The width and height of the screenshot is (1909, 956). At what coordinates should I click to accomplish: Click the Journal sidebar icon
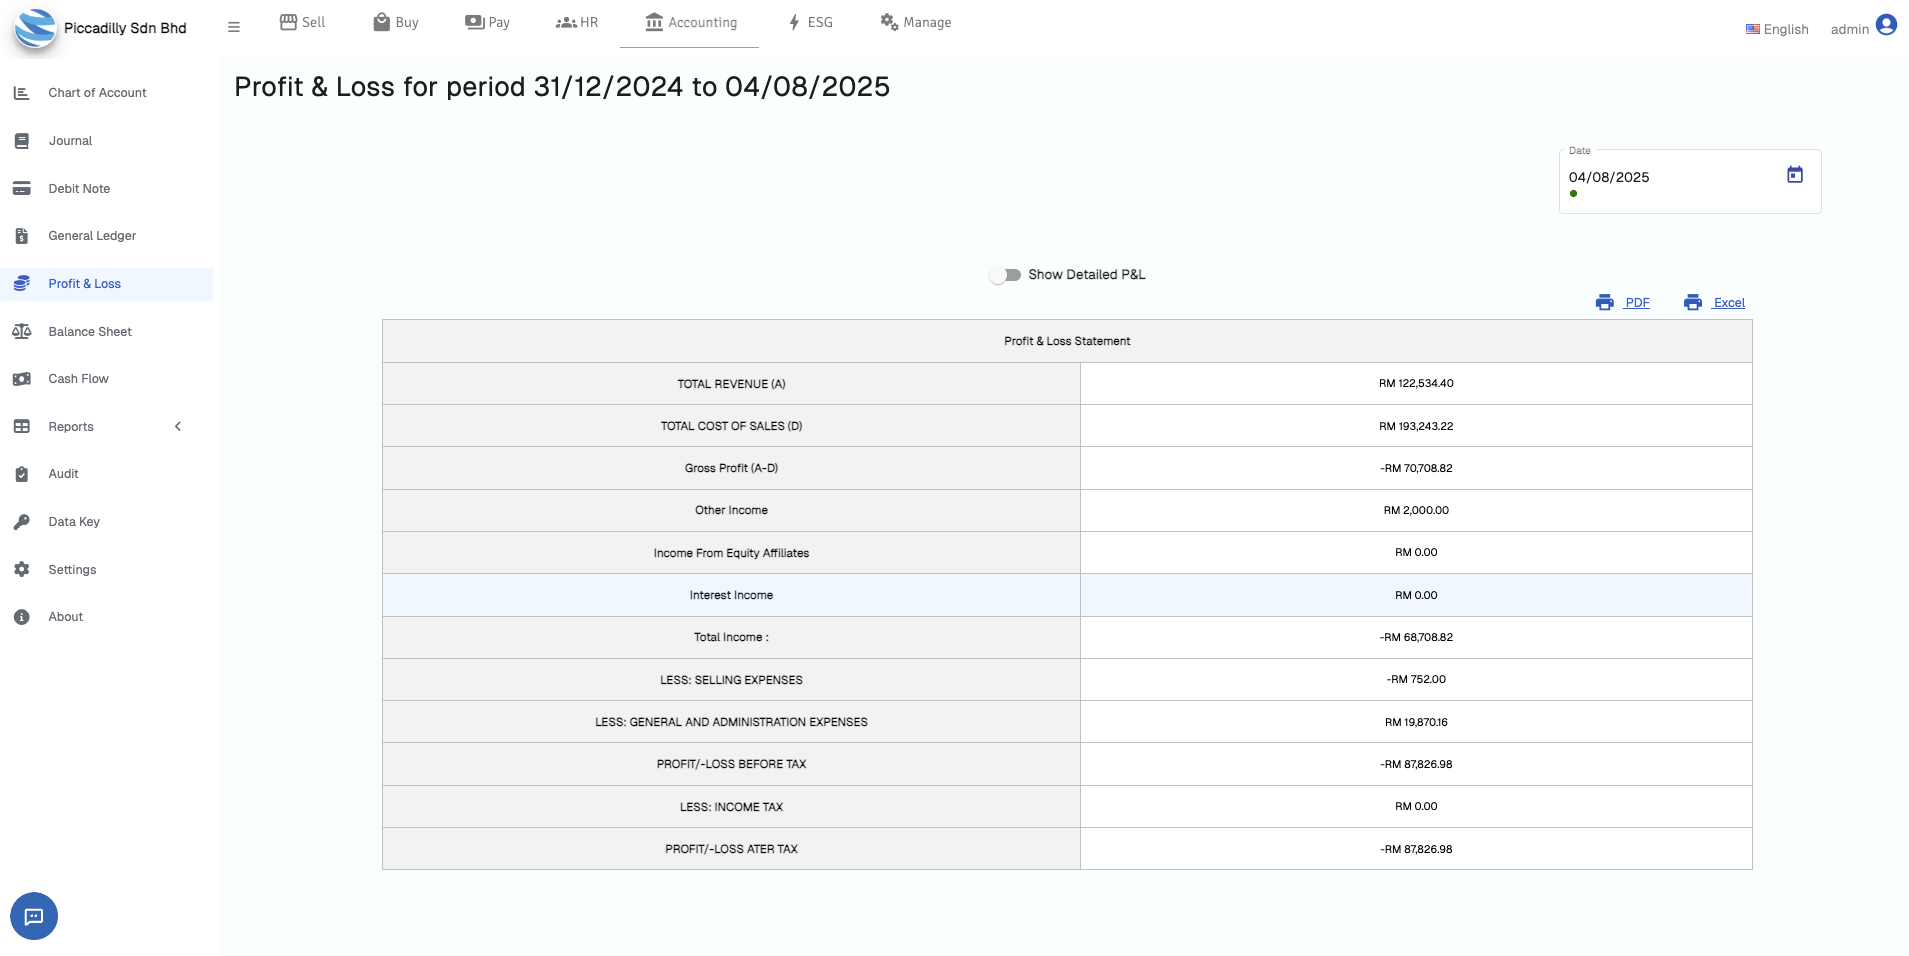point(21,141)
